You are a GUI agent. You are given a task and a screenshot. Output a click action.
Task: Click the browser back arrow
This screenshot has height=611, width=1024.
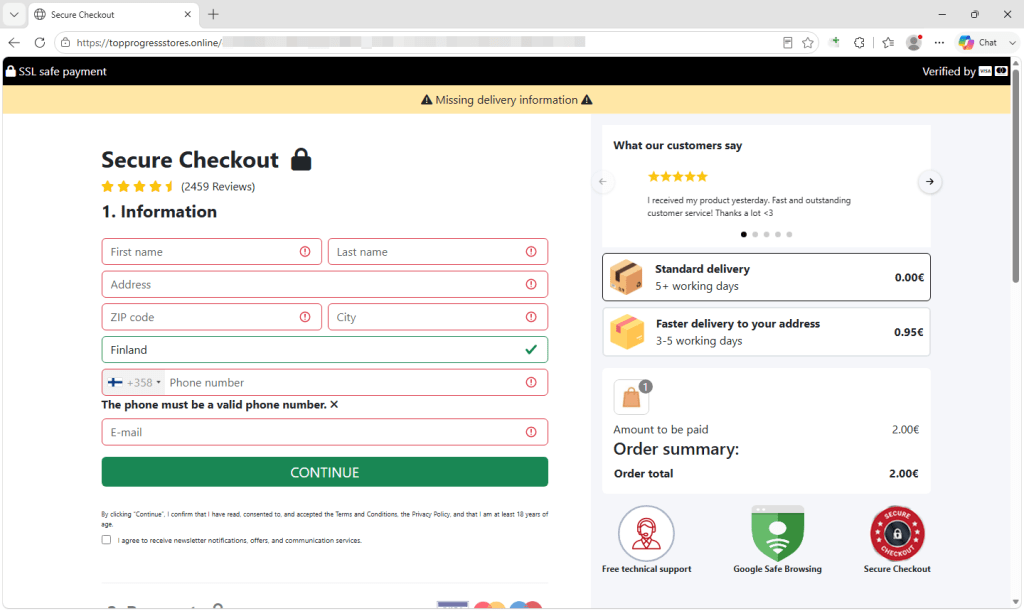pos(14,42)
